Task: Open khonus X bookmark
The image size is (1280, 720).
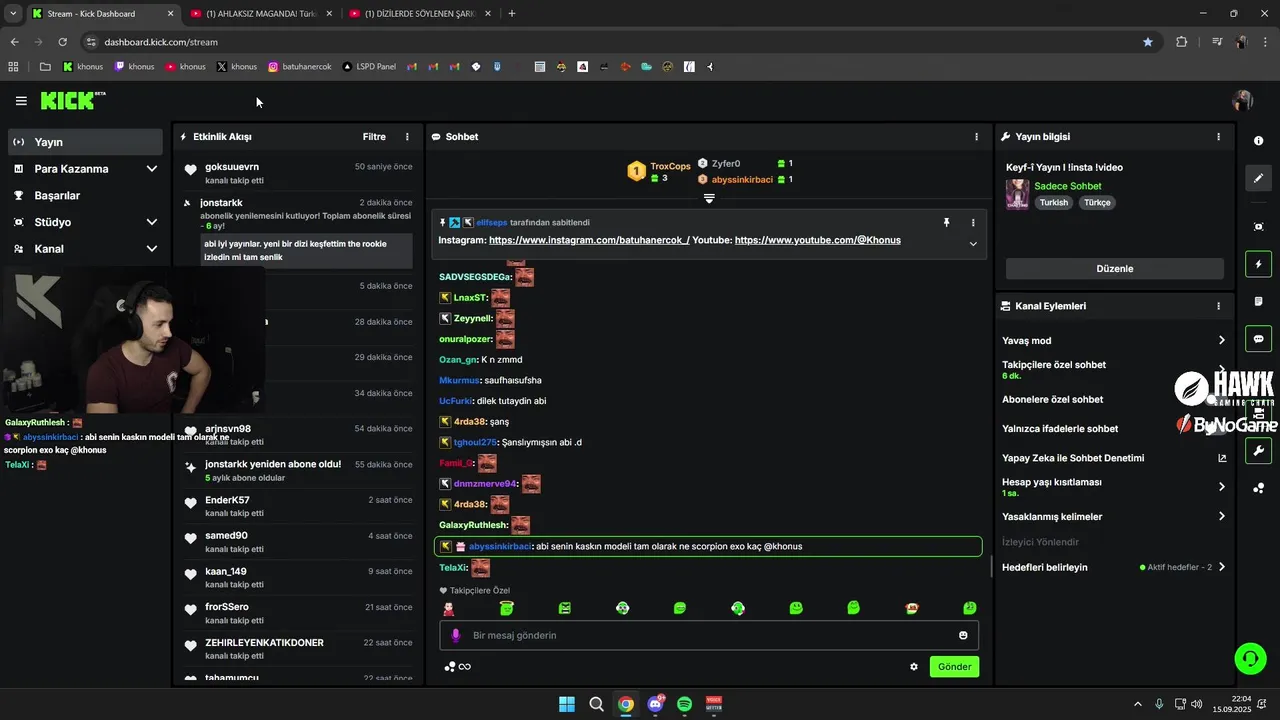Action: click(237, 67)
